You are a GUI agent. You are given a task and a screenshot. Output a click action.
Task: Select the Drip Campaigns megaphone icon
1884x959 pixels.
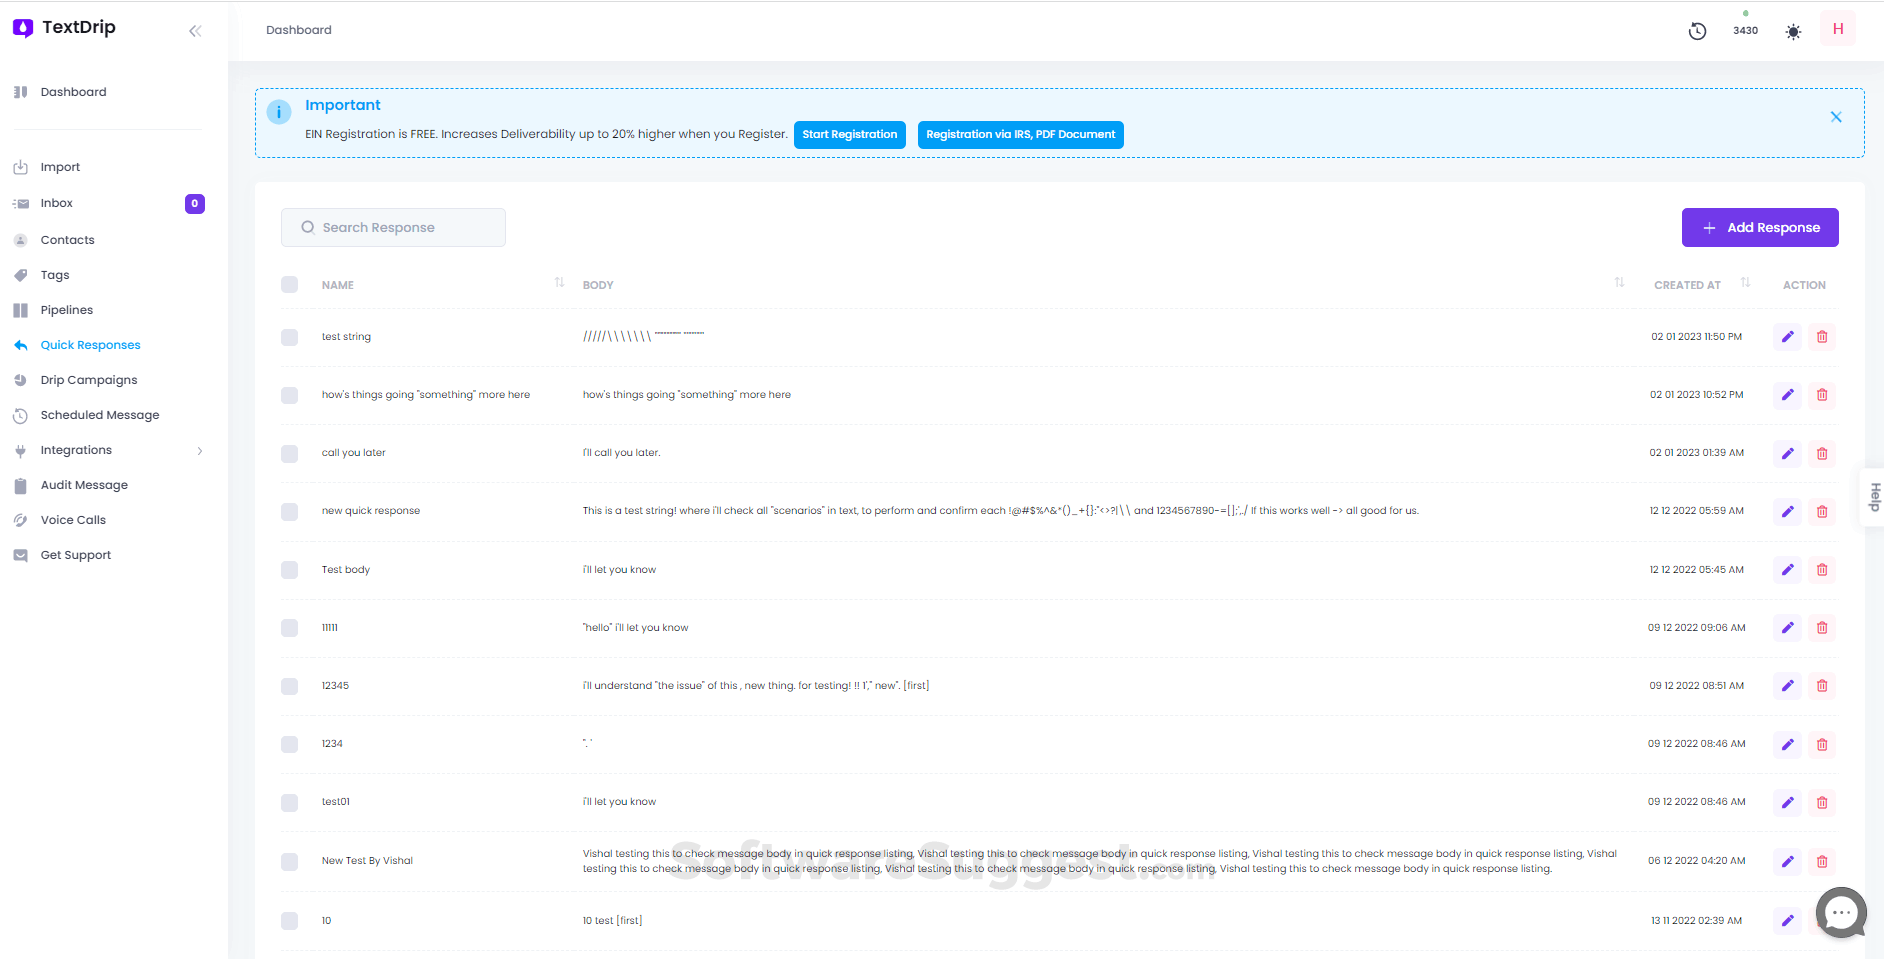(21, 379)
